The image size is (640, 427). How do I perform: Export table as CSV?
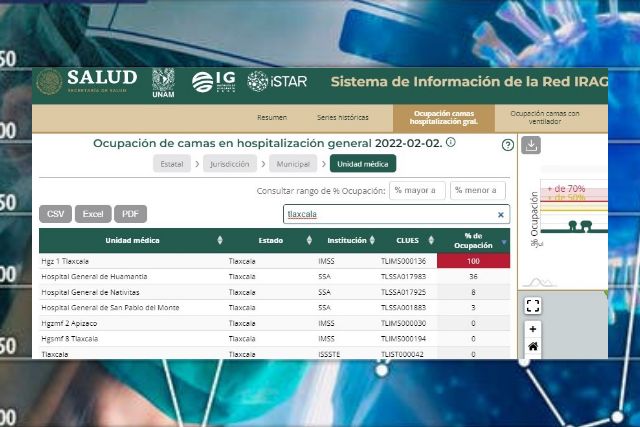55,214
